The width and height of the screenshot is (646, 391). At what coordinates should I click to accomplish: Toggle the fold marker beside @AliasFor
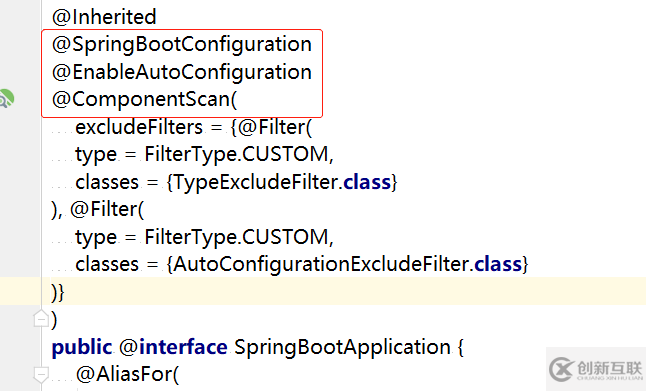pyautogui.click(x=41, y=375)
